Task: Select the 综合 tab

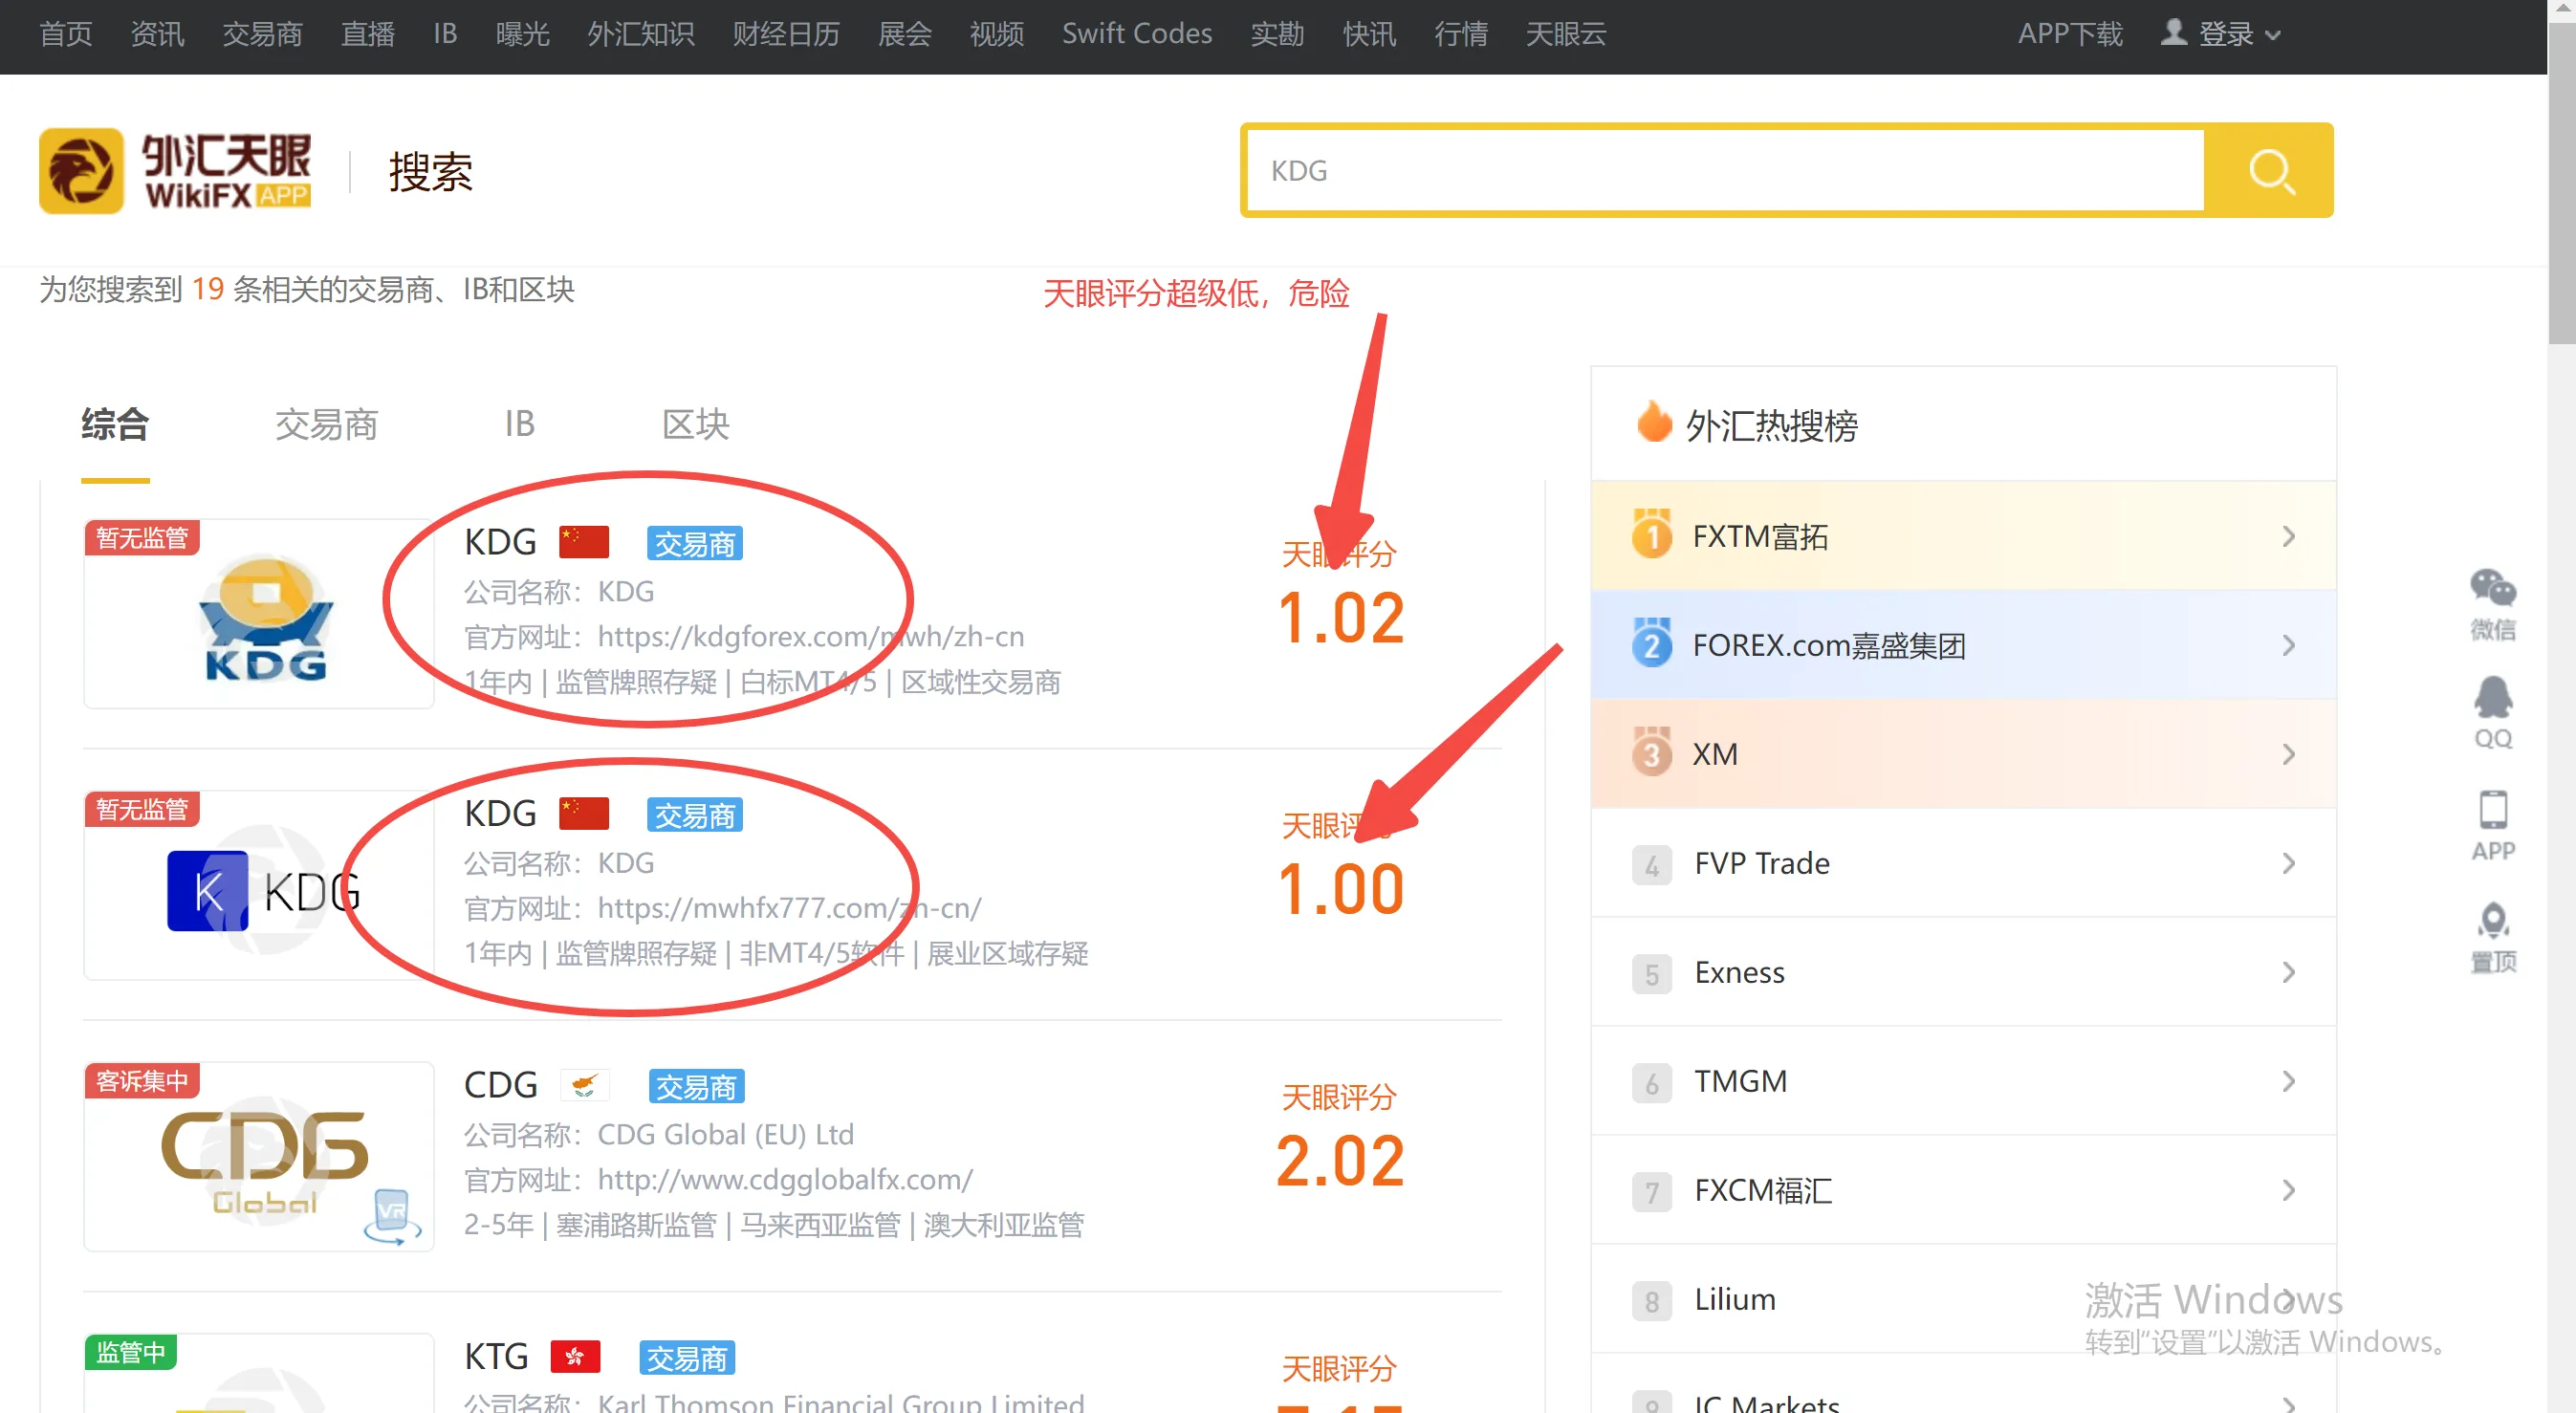Action: (x=115, y=424)
